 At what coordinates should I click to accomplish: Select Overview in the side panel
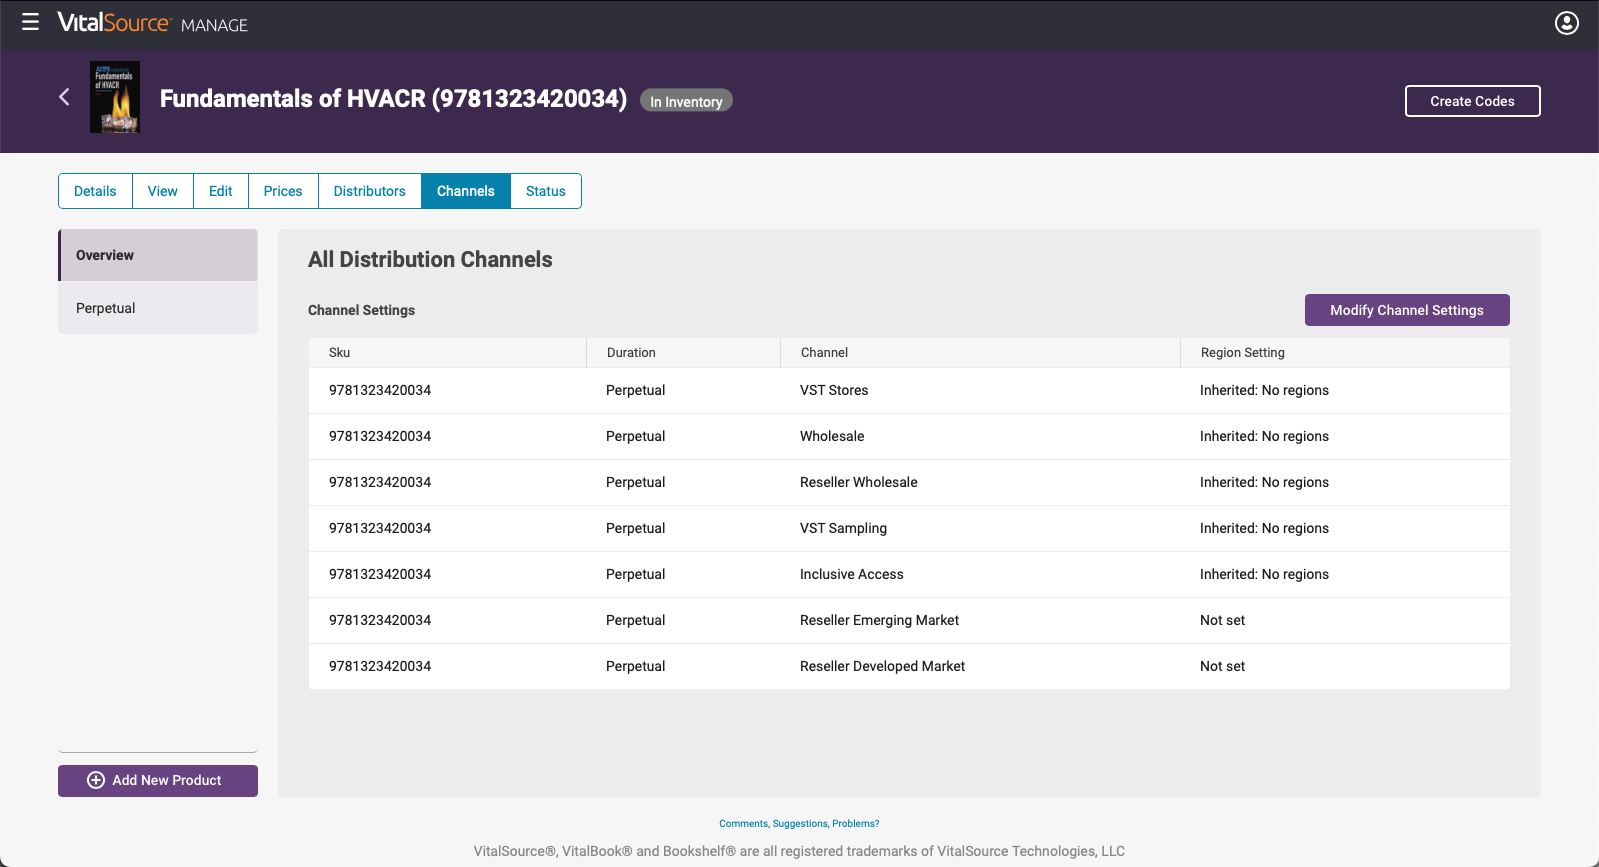[158, 255]
